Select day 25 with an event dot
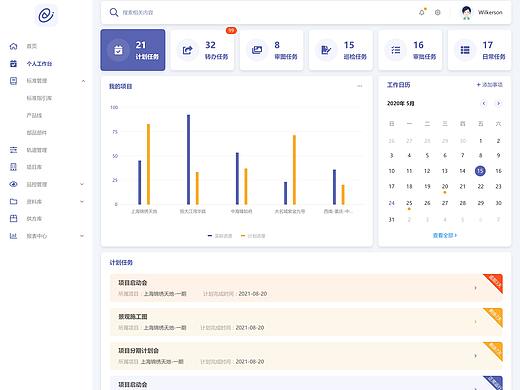Image resolution: width=520 pixels, height=390 pixels. pyautogui.click(x=409, y=203)
